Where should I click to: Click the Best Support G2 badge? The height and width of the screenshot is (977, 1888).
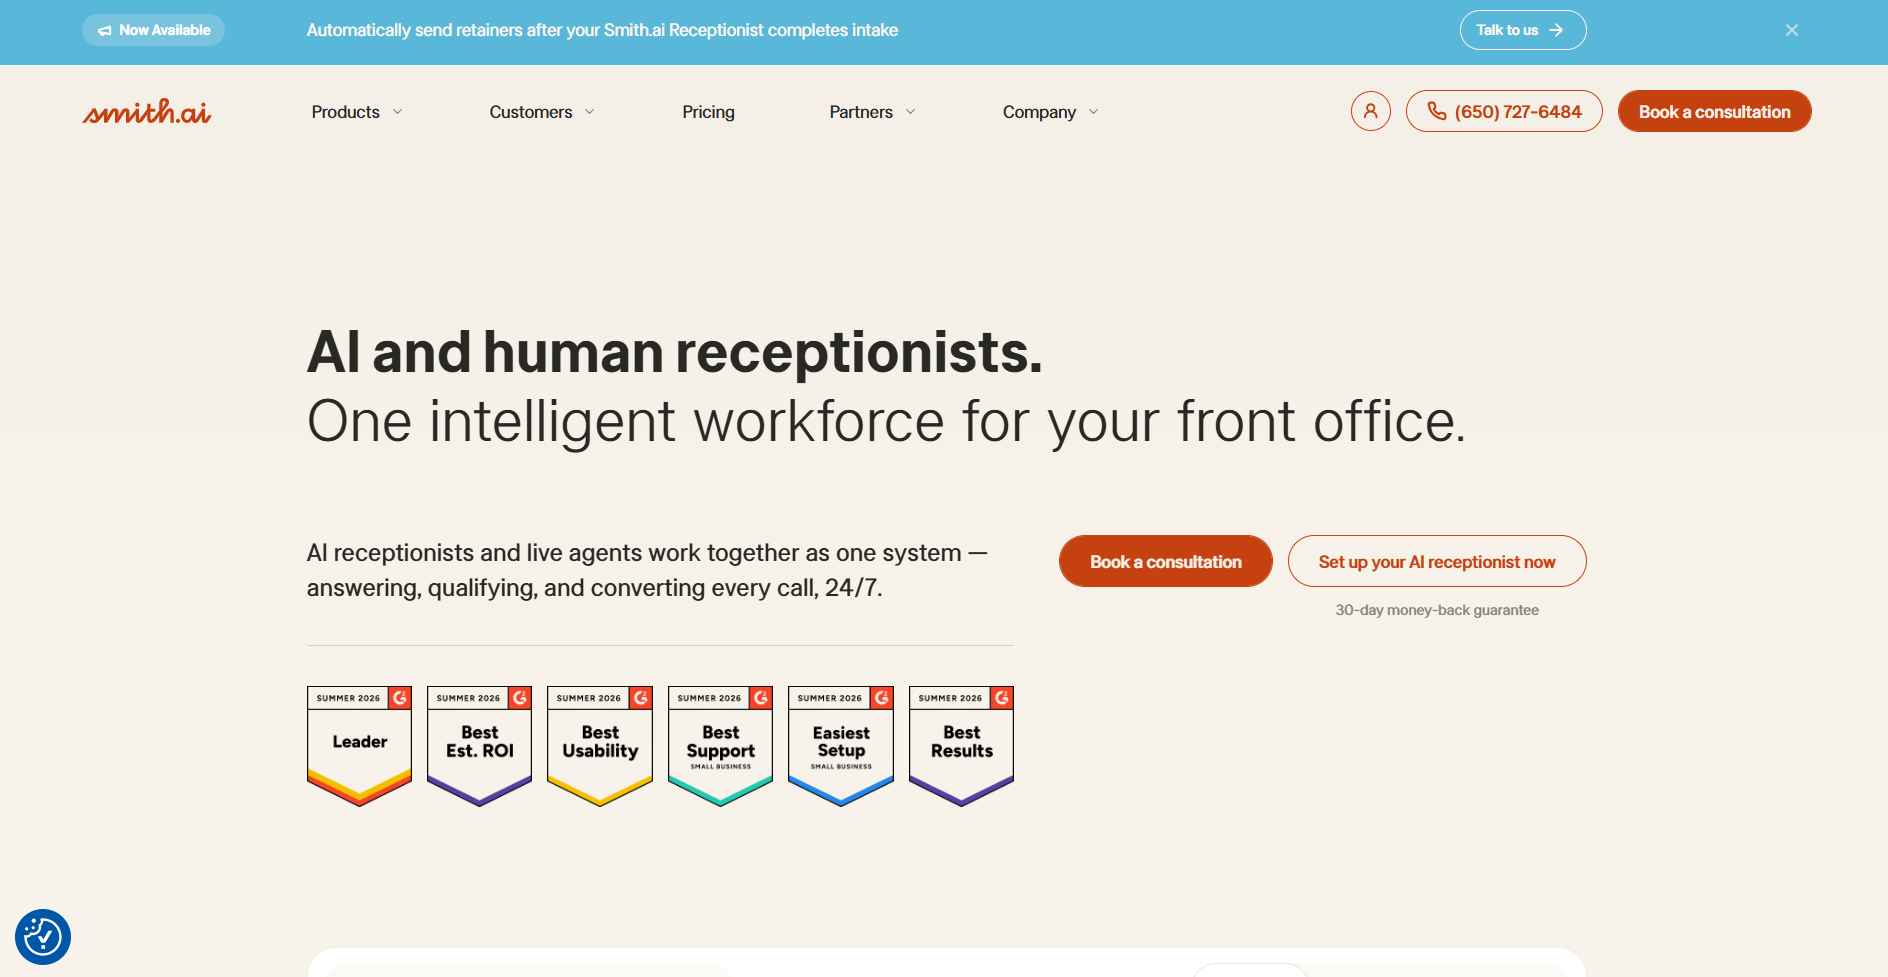pyautogui.click(x=720, y=746)
